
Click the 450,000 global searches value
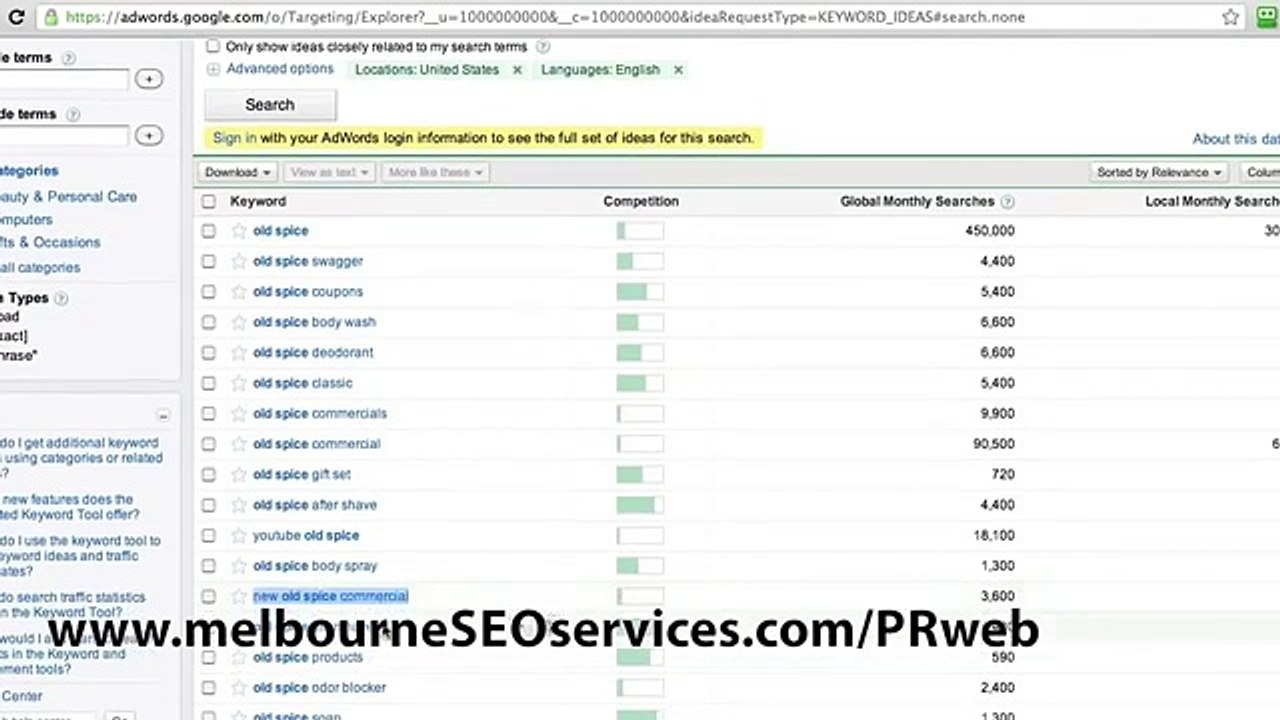point(988,231)
